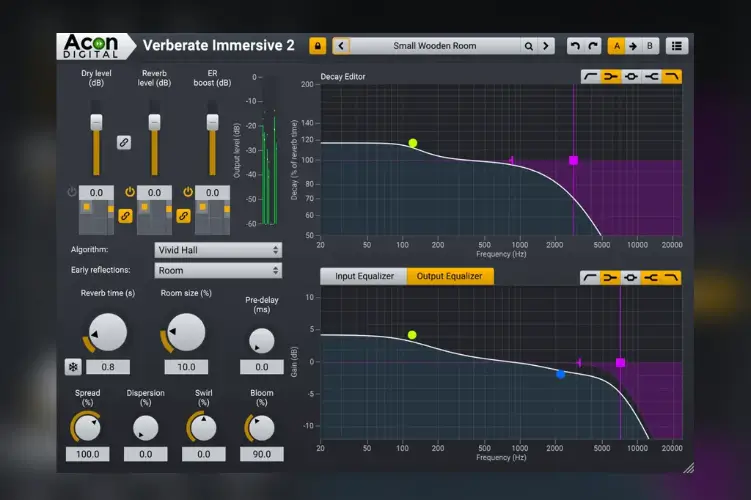Click Reverb time knob
The image size is (751, 500).
pos(108,332)
